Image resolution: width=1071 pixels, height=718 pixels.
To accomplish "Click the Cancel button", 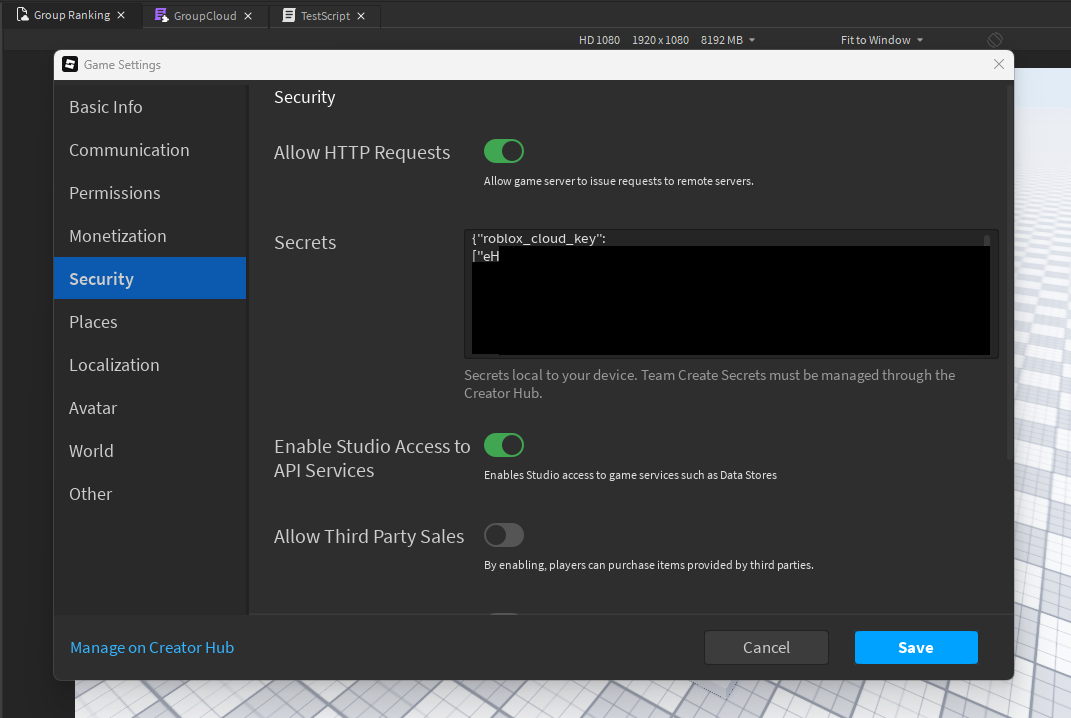I will pyautogui.click(x=766, y=648).
